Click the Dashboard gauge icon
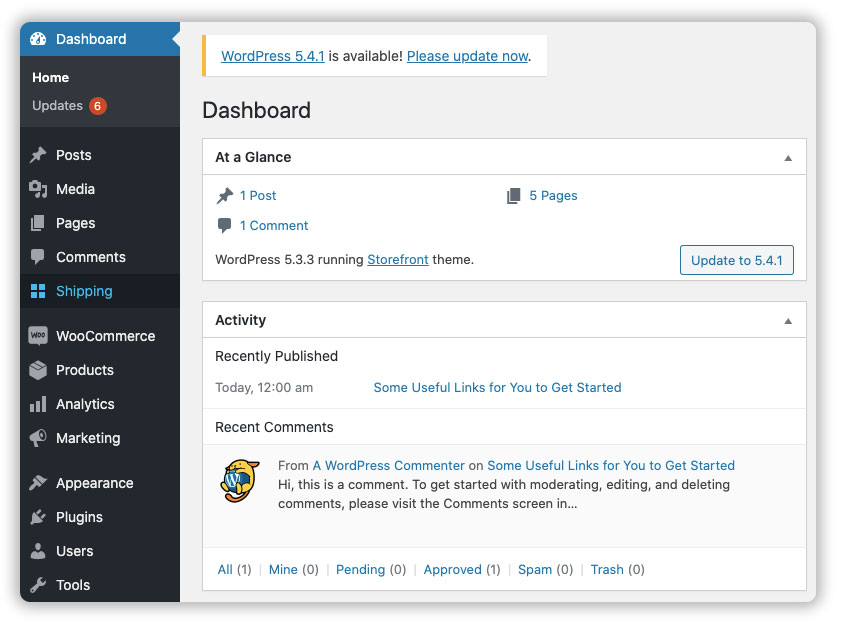 (38, 39)
